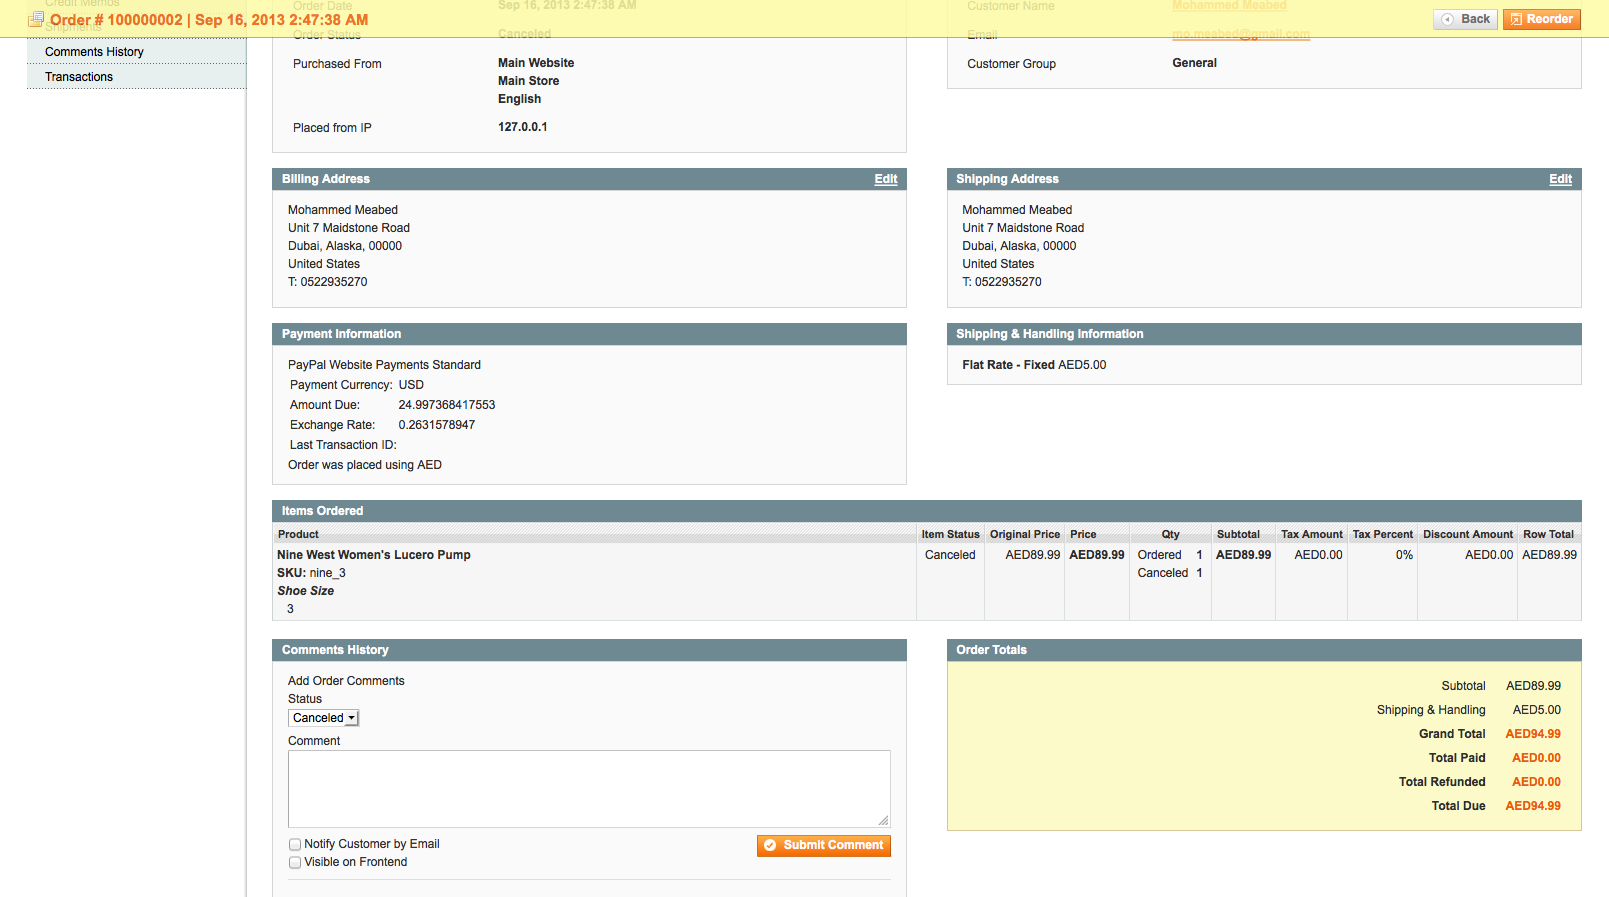The height and width of the screenshot is (897, 1609).
Task: Click the Main Website purchased-from value
Action: click(x=536, y=63)
